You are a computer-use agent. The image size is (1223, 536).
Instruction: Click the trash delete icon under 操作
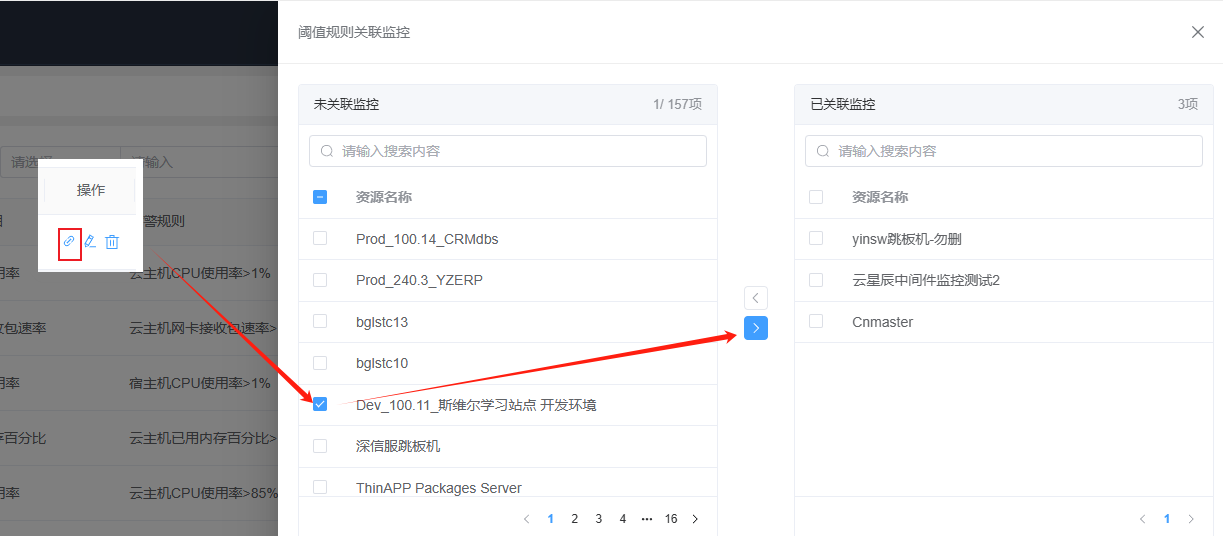click(112, 242)
